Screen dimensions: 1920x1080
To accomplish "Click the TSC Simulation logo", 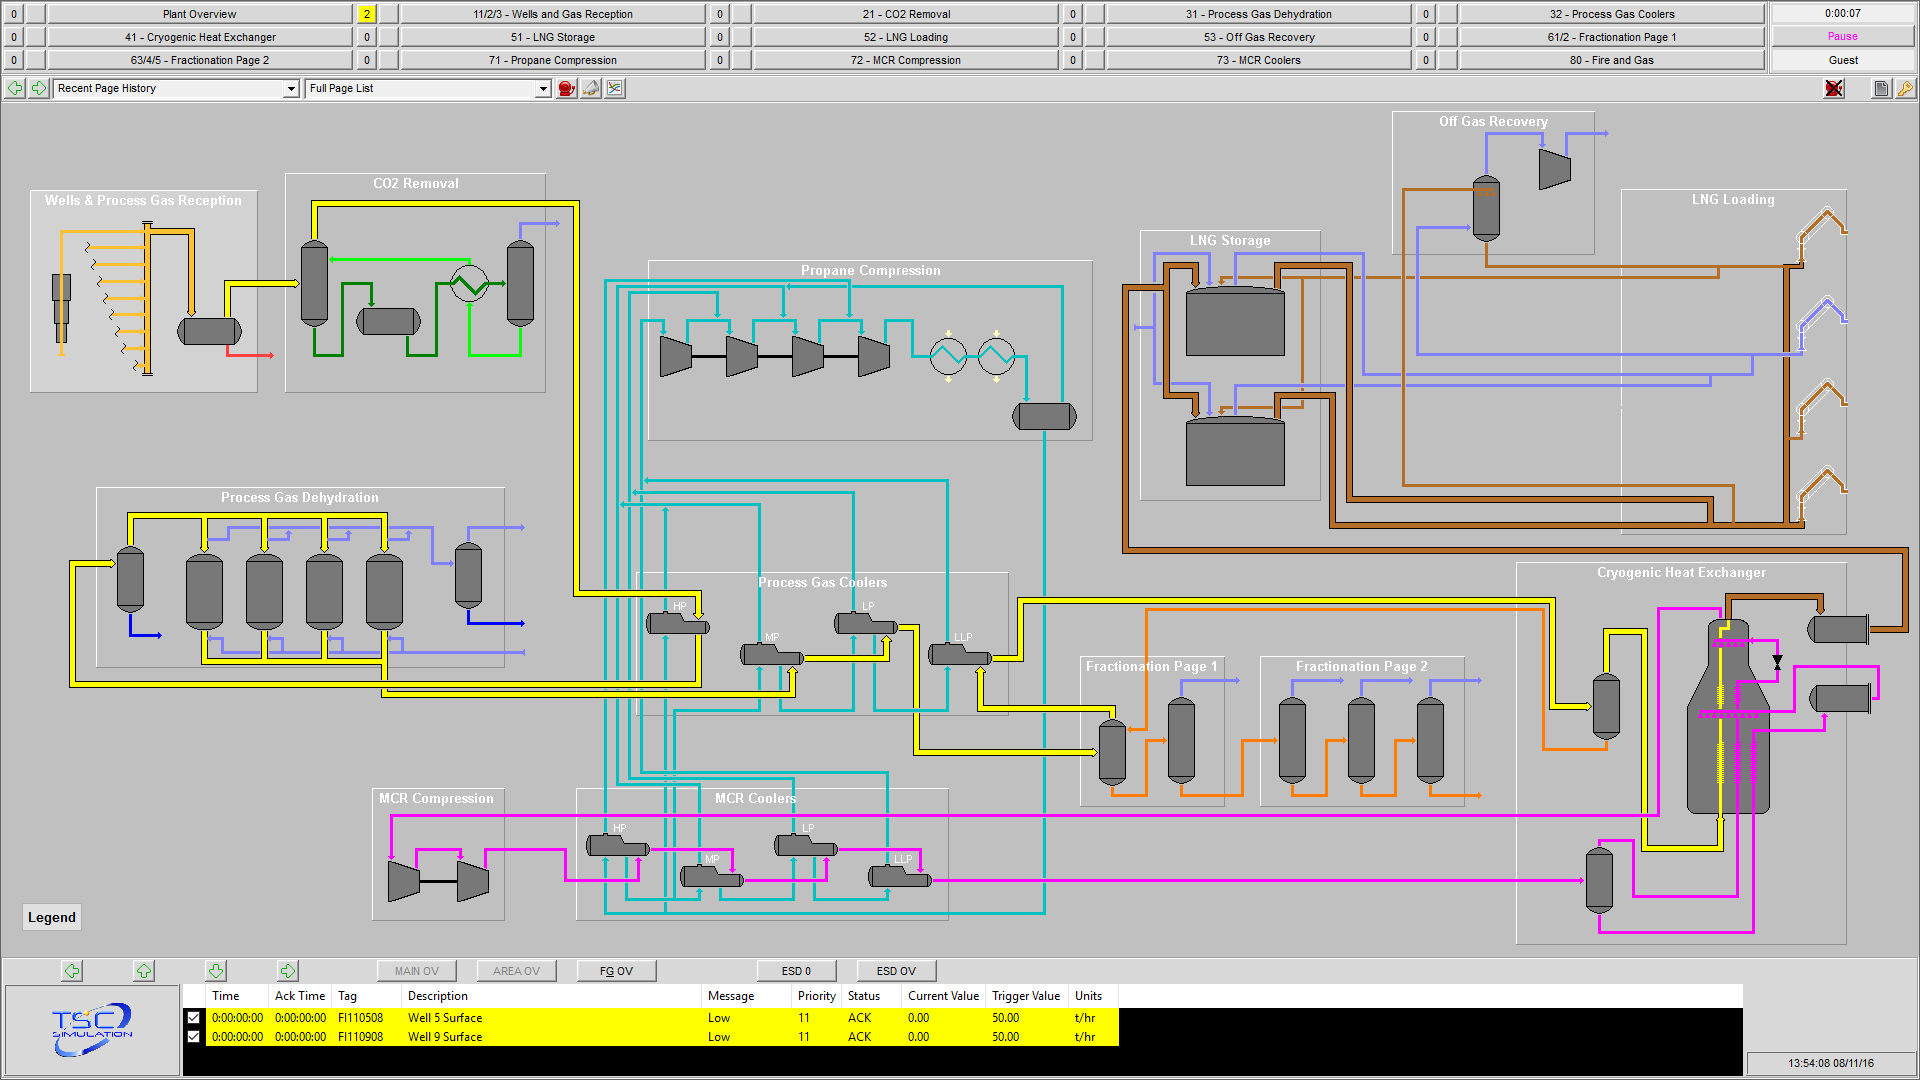I will point(92,1029).
